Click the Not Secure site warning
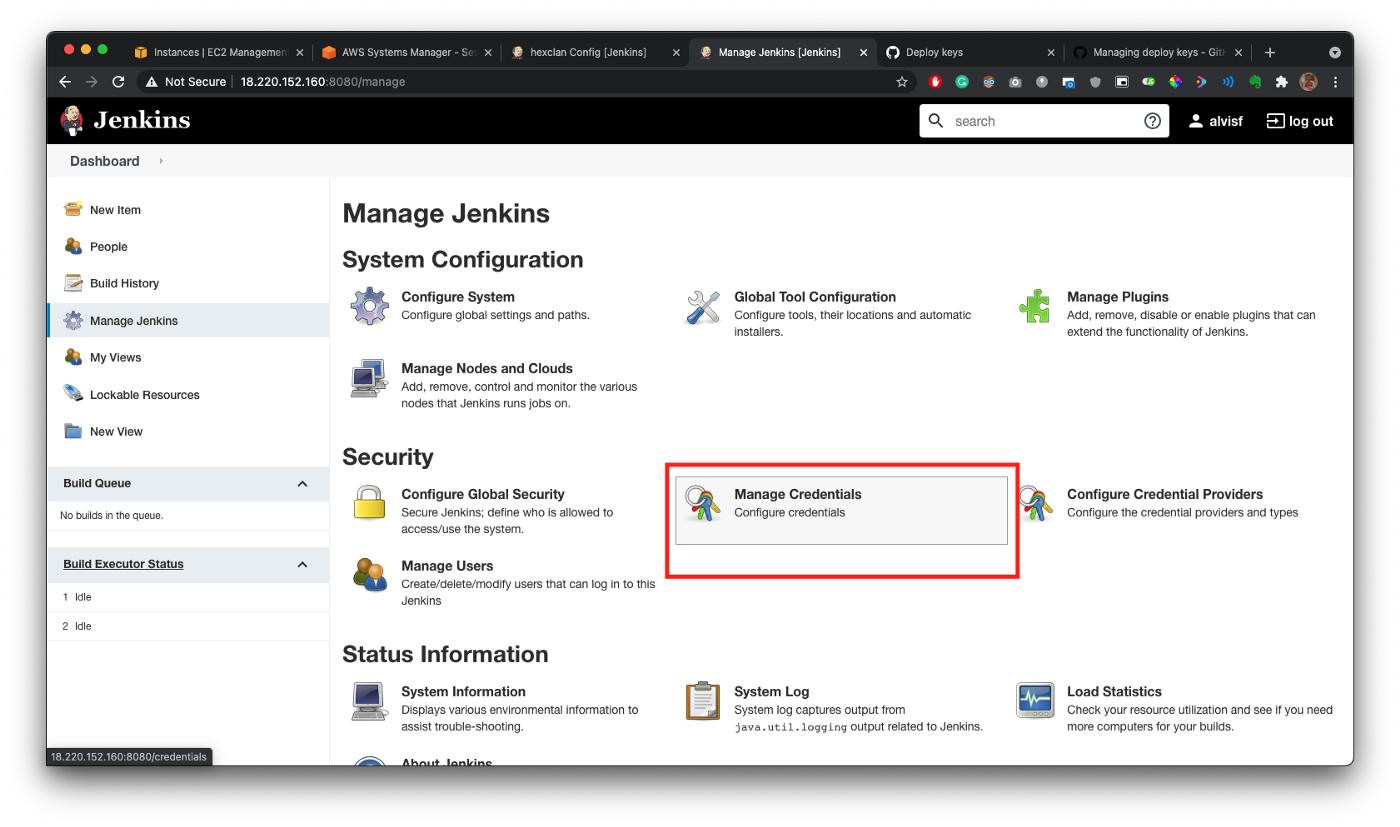The height and width of the screenshot is (827, 1400). point(186,82)
